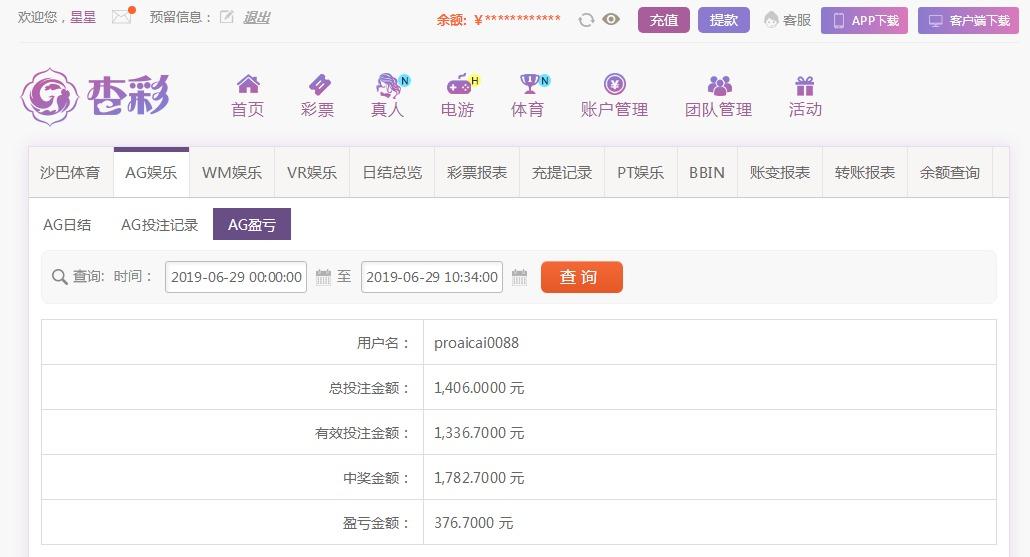Select the AG日结 sub-tab

(x=67, y=225)
